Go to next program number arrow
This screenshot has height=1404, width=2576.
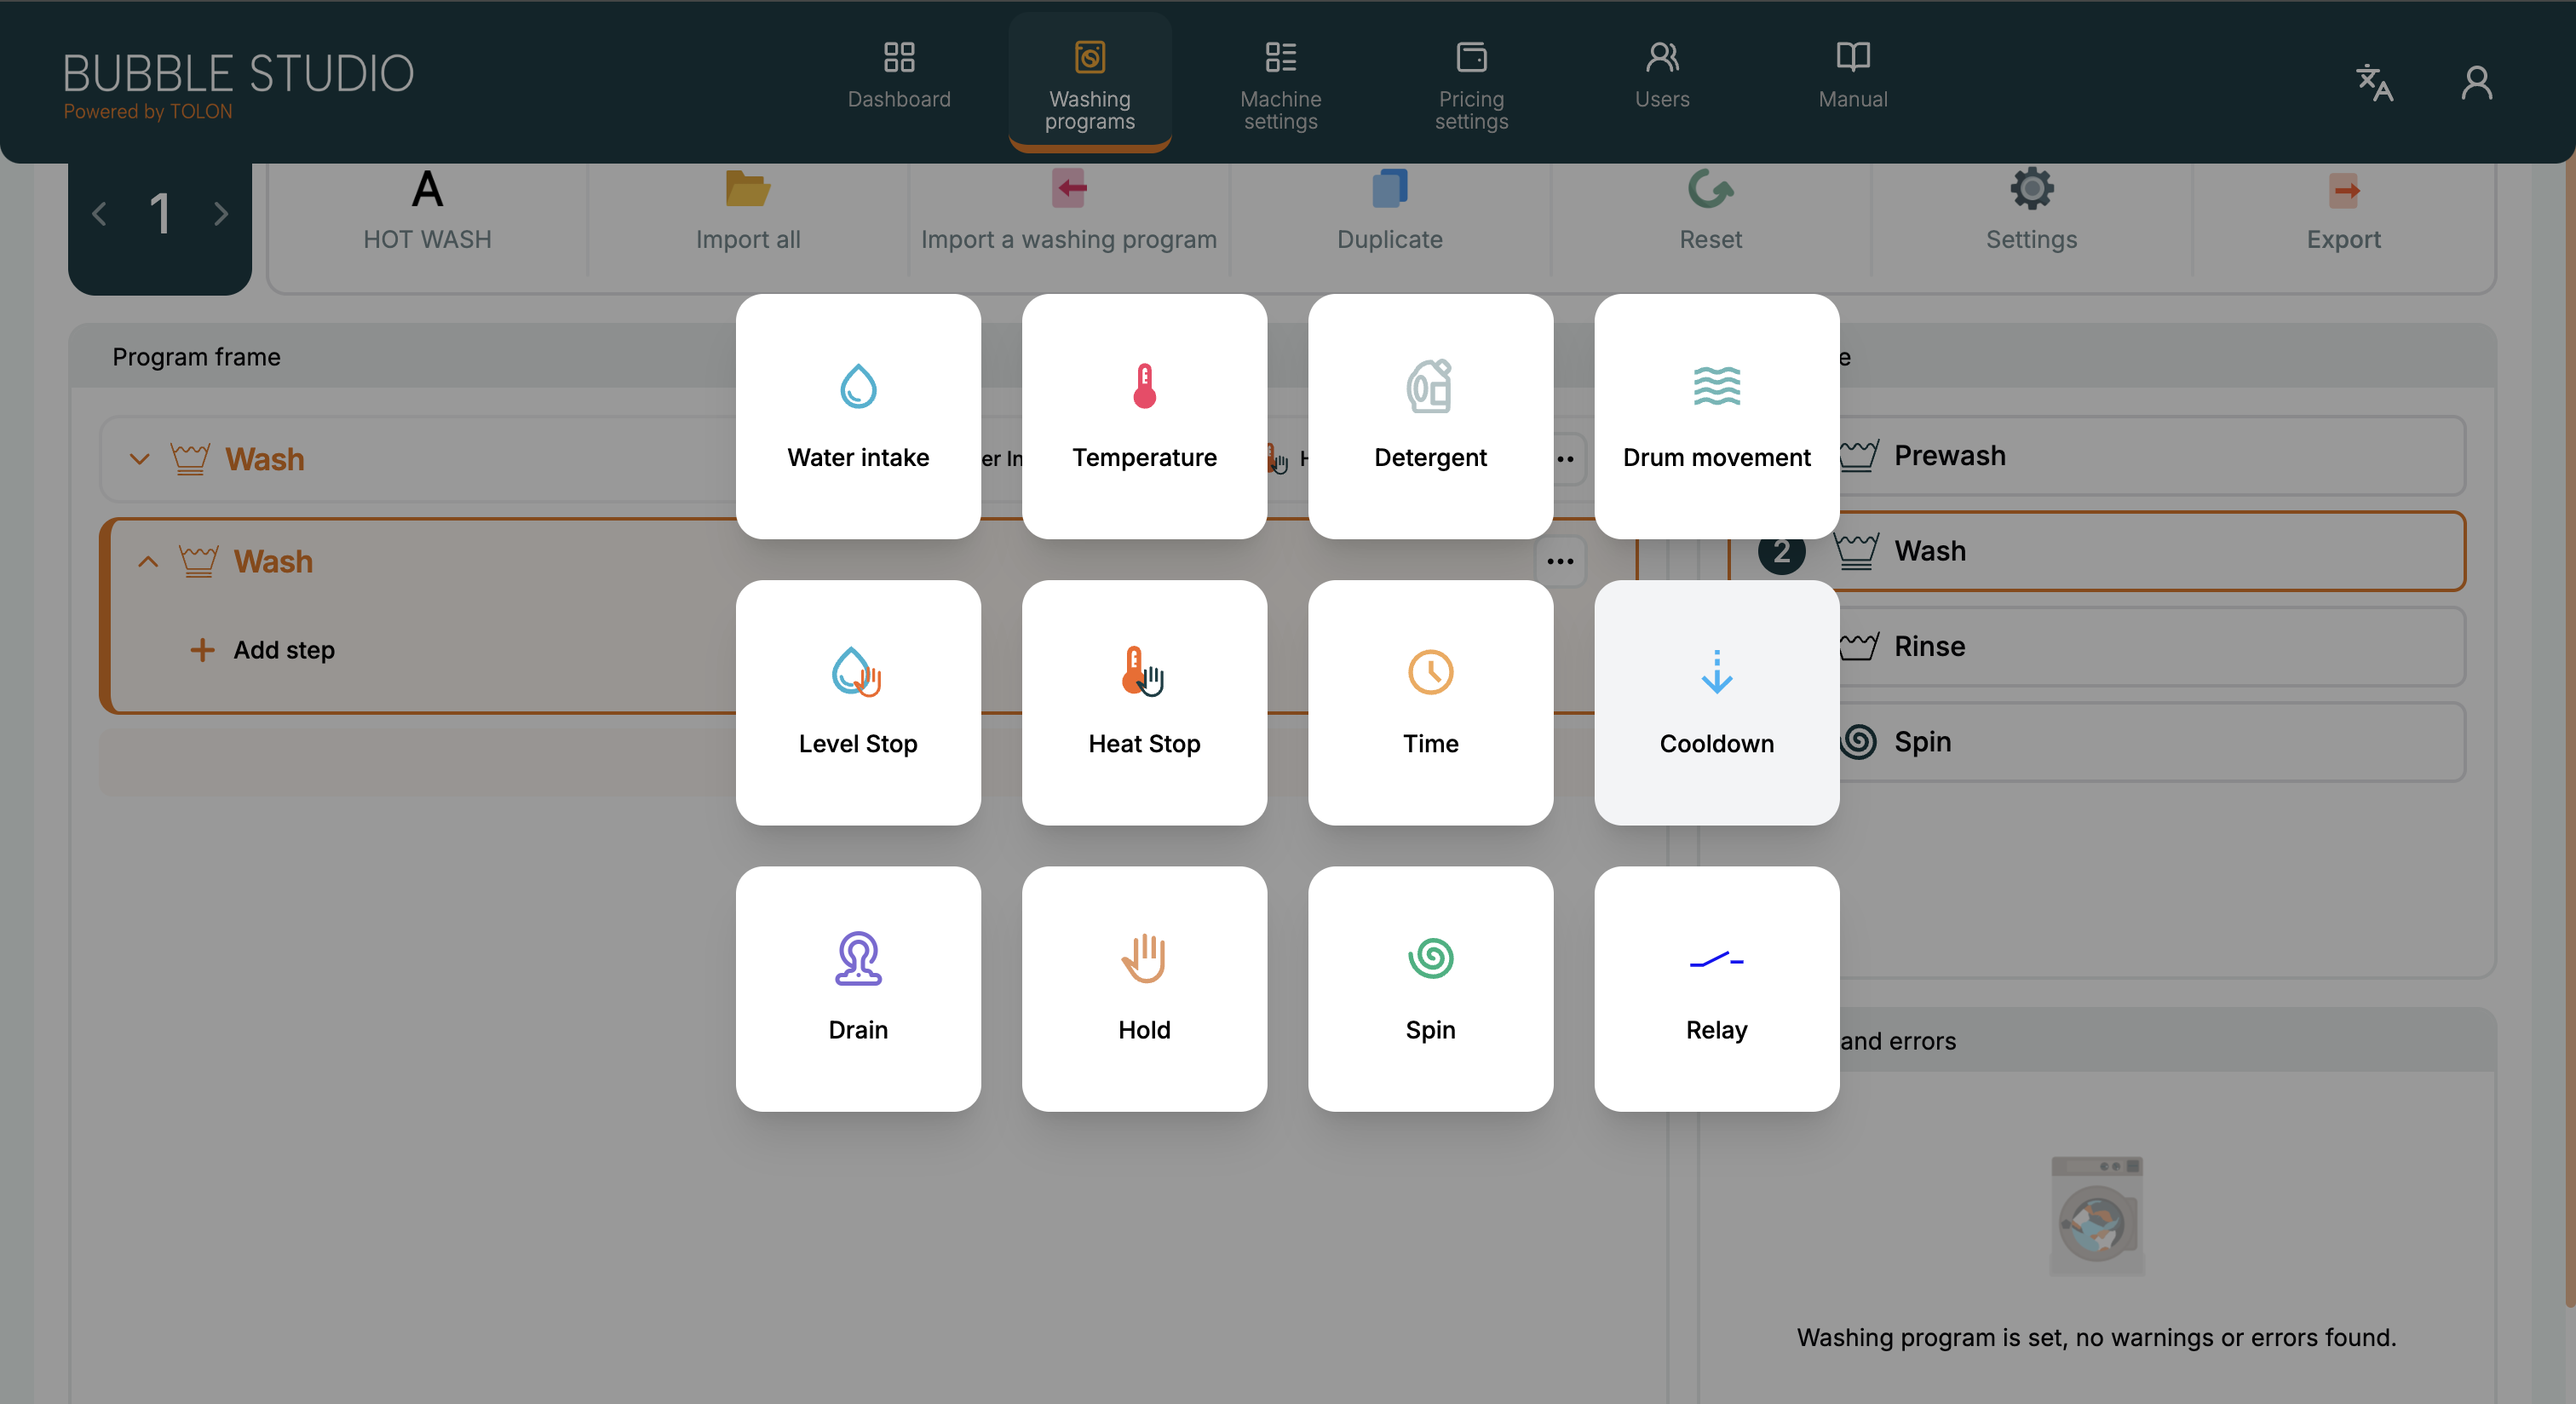pos(221,213)
